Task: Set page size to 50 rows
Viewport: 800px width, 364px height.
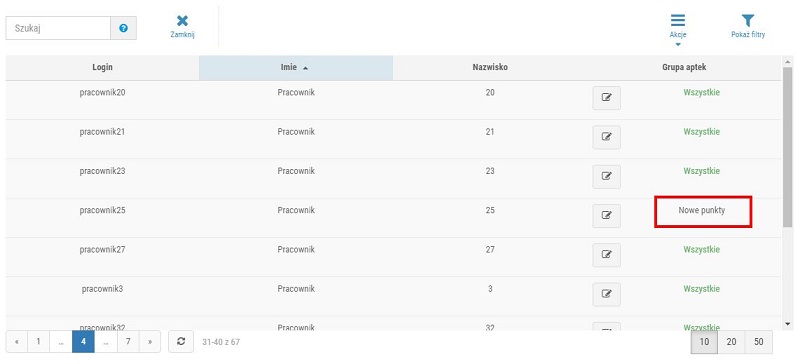Action: point(759,342)
